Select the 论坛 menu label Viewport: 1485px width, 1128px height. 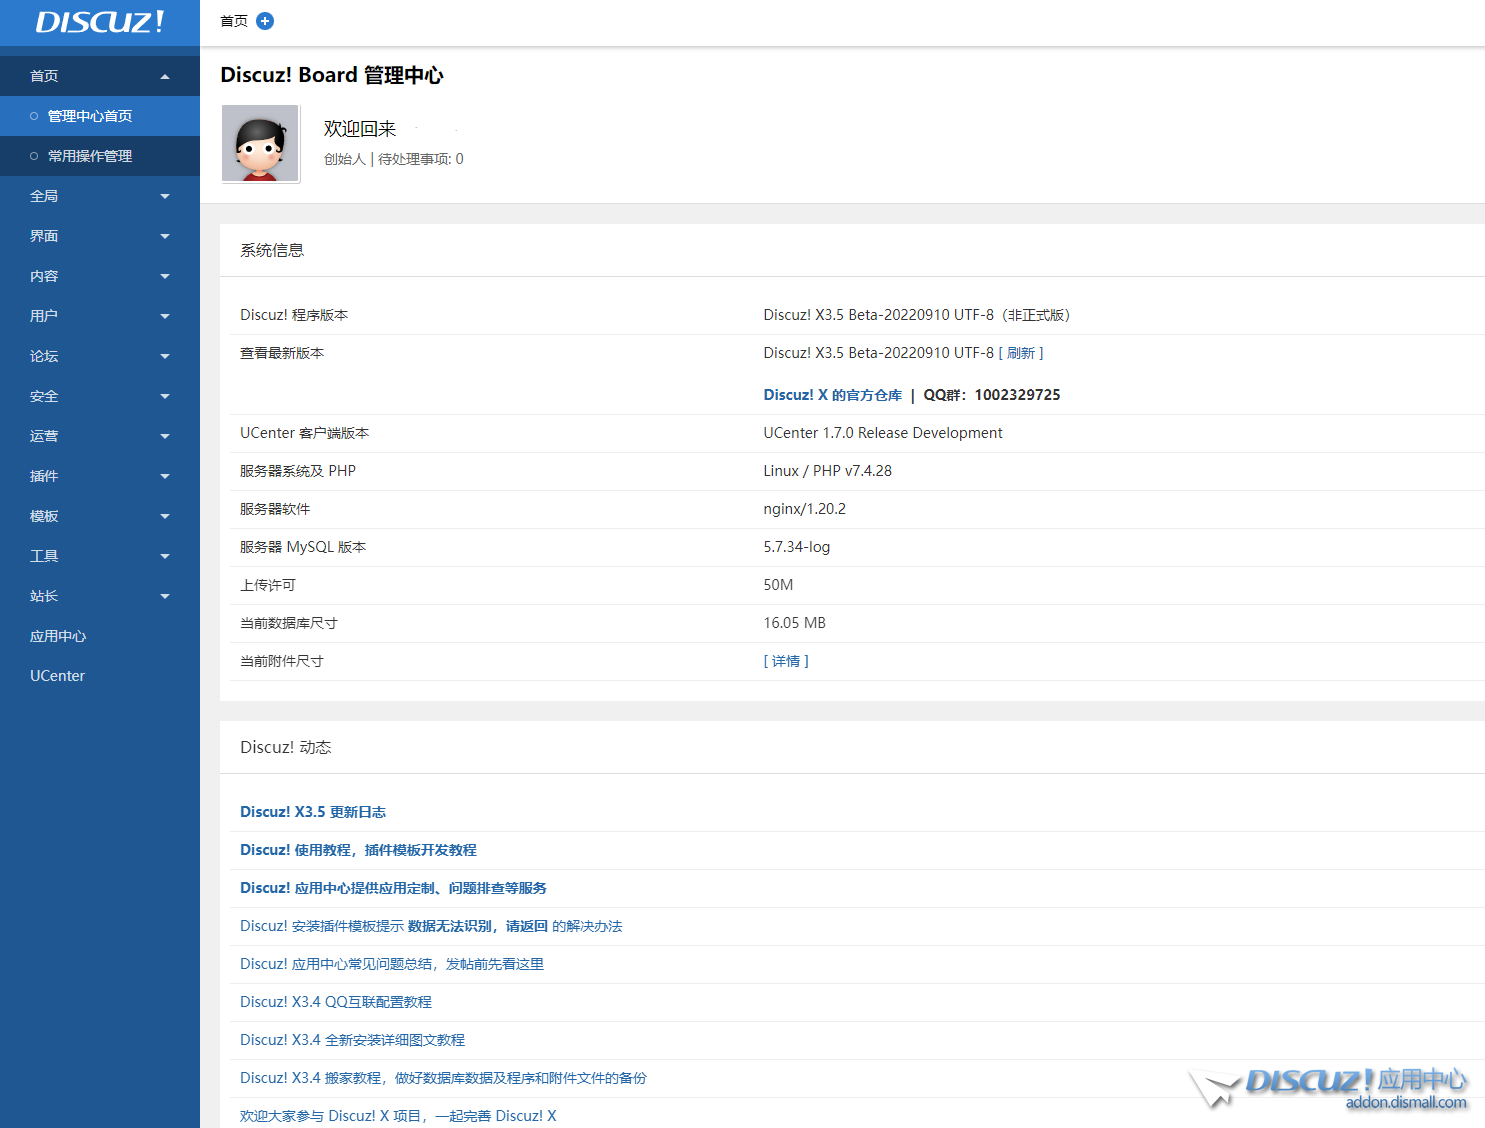click(44, 356)
